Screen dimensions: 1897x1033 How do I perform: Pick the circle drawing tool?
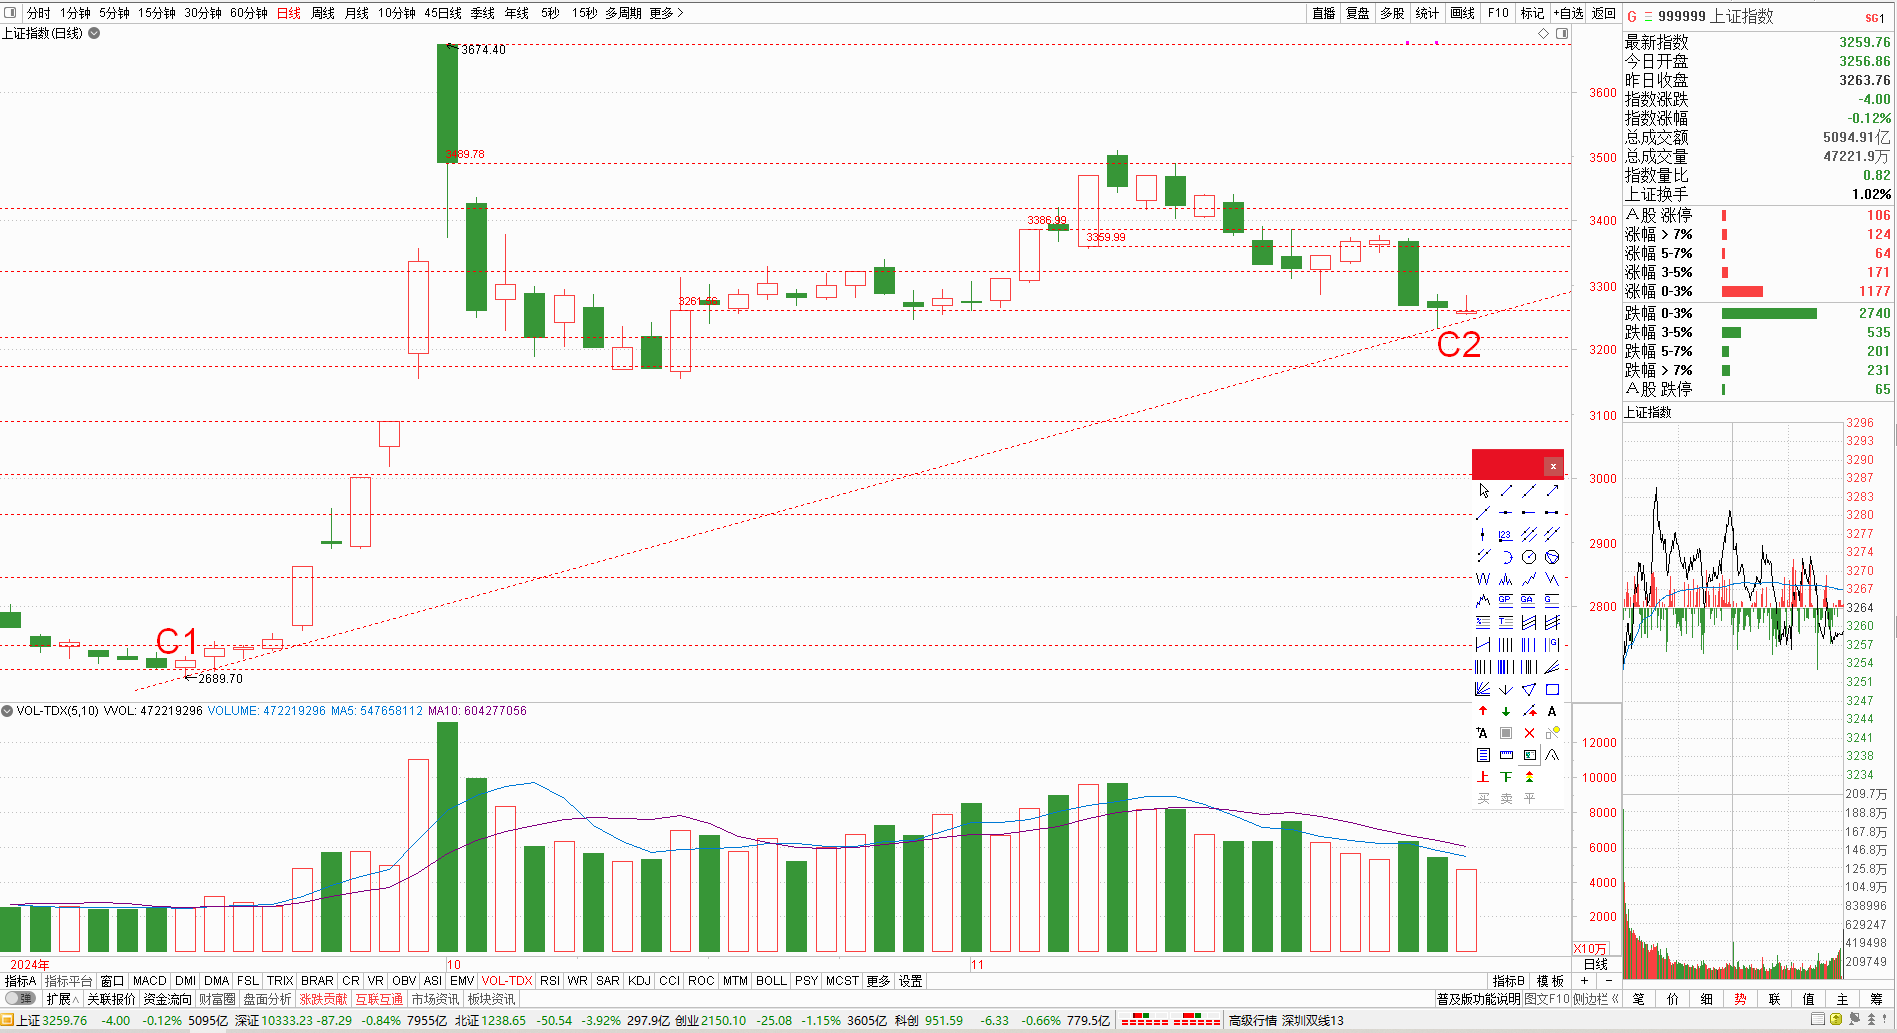click(x=1529, y=557)
